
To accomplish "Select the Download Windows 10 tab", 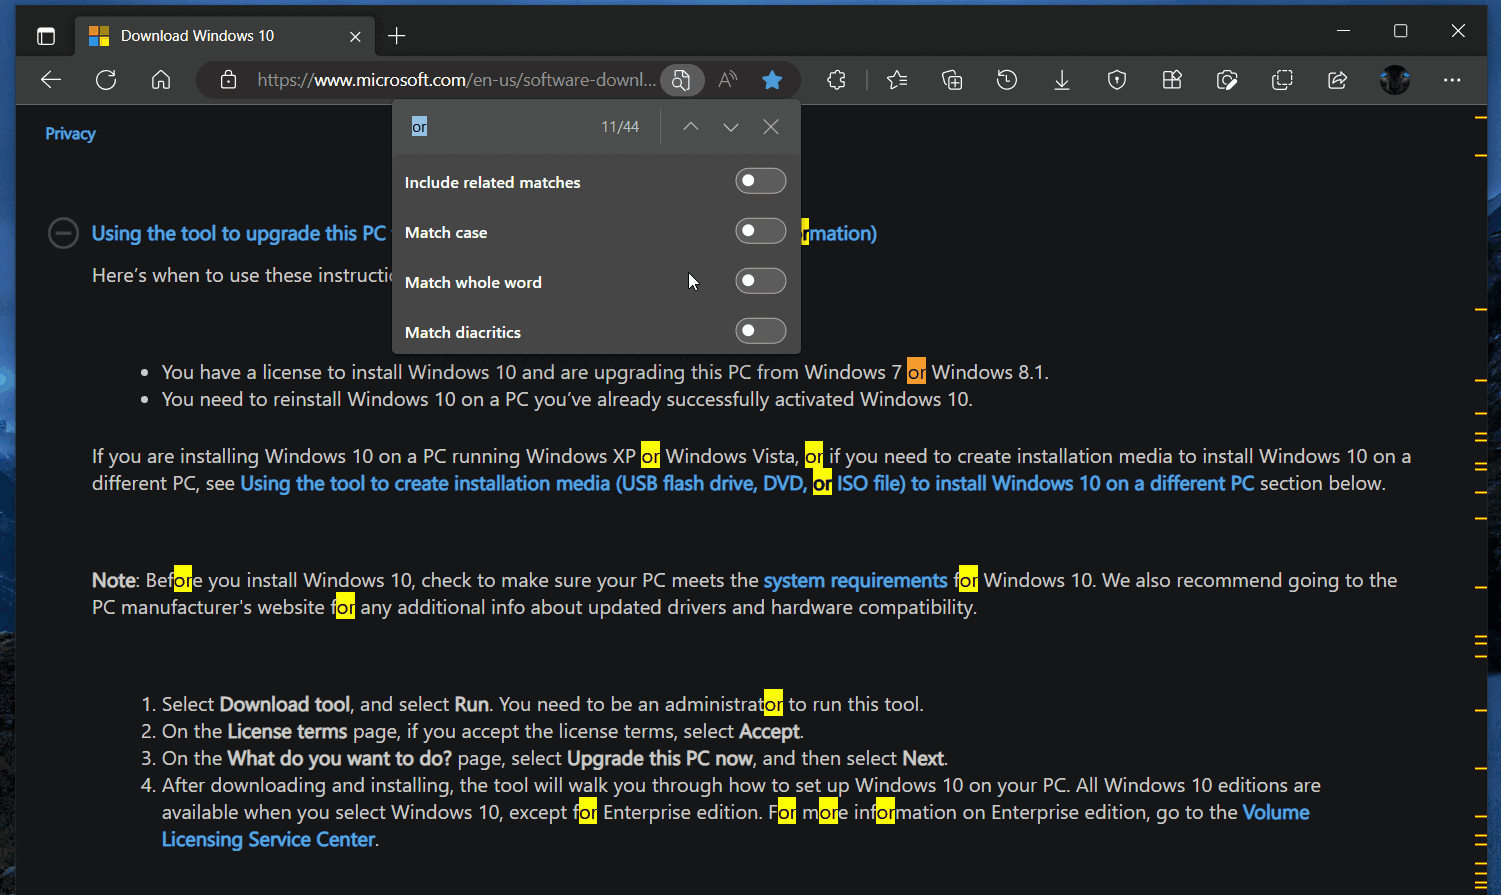I will (200, 35).
